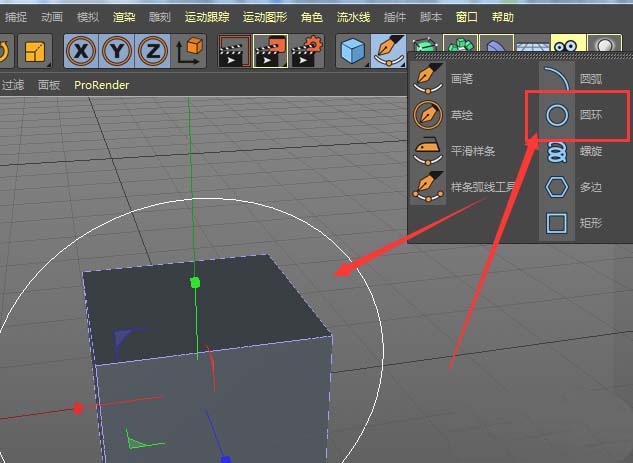The height and width of the screenshot is (463, 633).
Task: Click the green plane corner handle
Action: click(x=136, y=442)
